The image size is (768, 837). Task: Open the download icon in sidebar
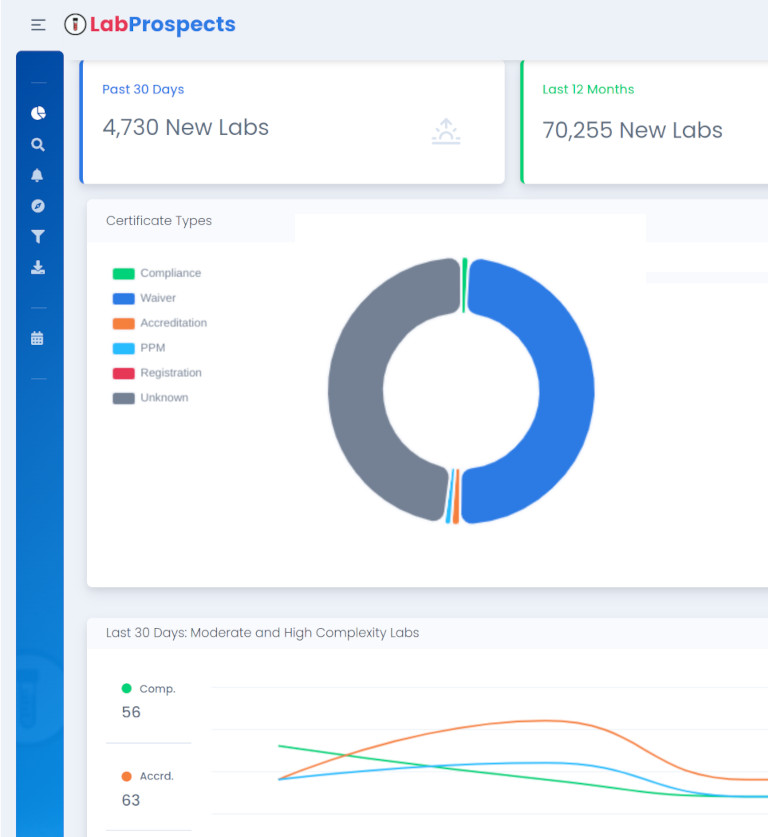38,267
